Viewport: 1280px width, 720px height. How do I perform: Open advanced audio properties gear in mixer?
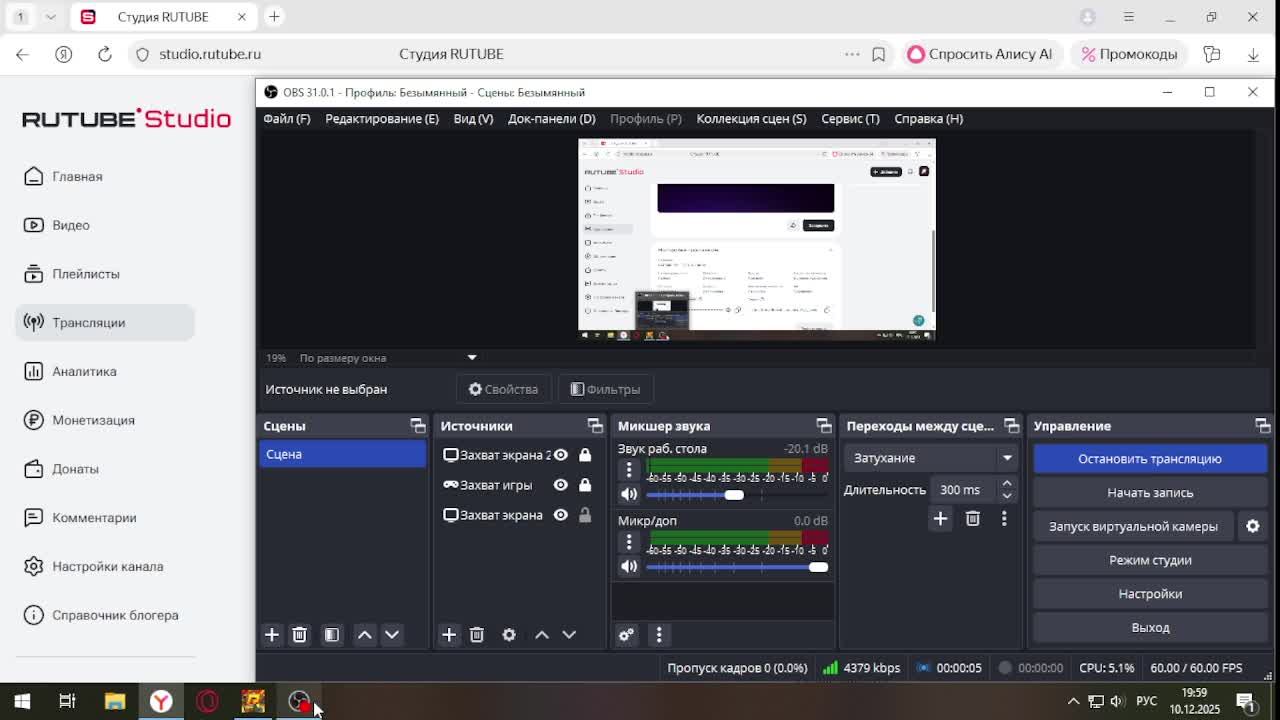626,635
